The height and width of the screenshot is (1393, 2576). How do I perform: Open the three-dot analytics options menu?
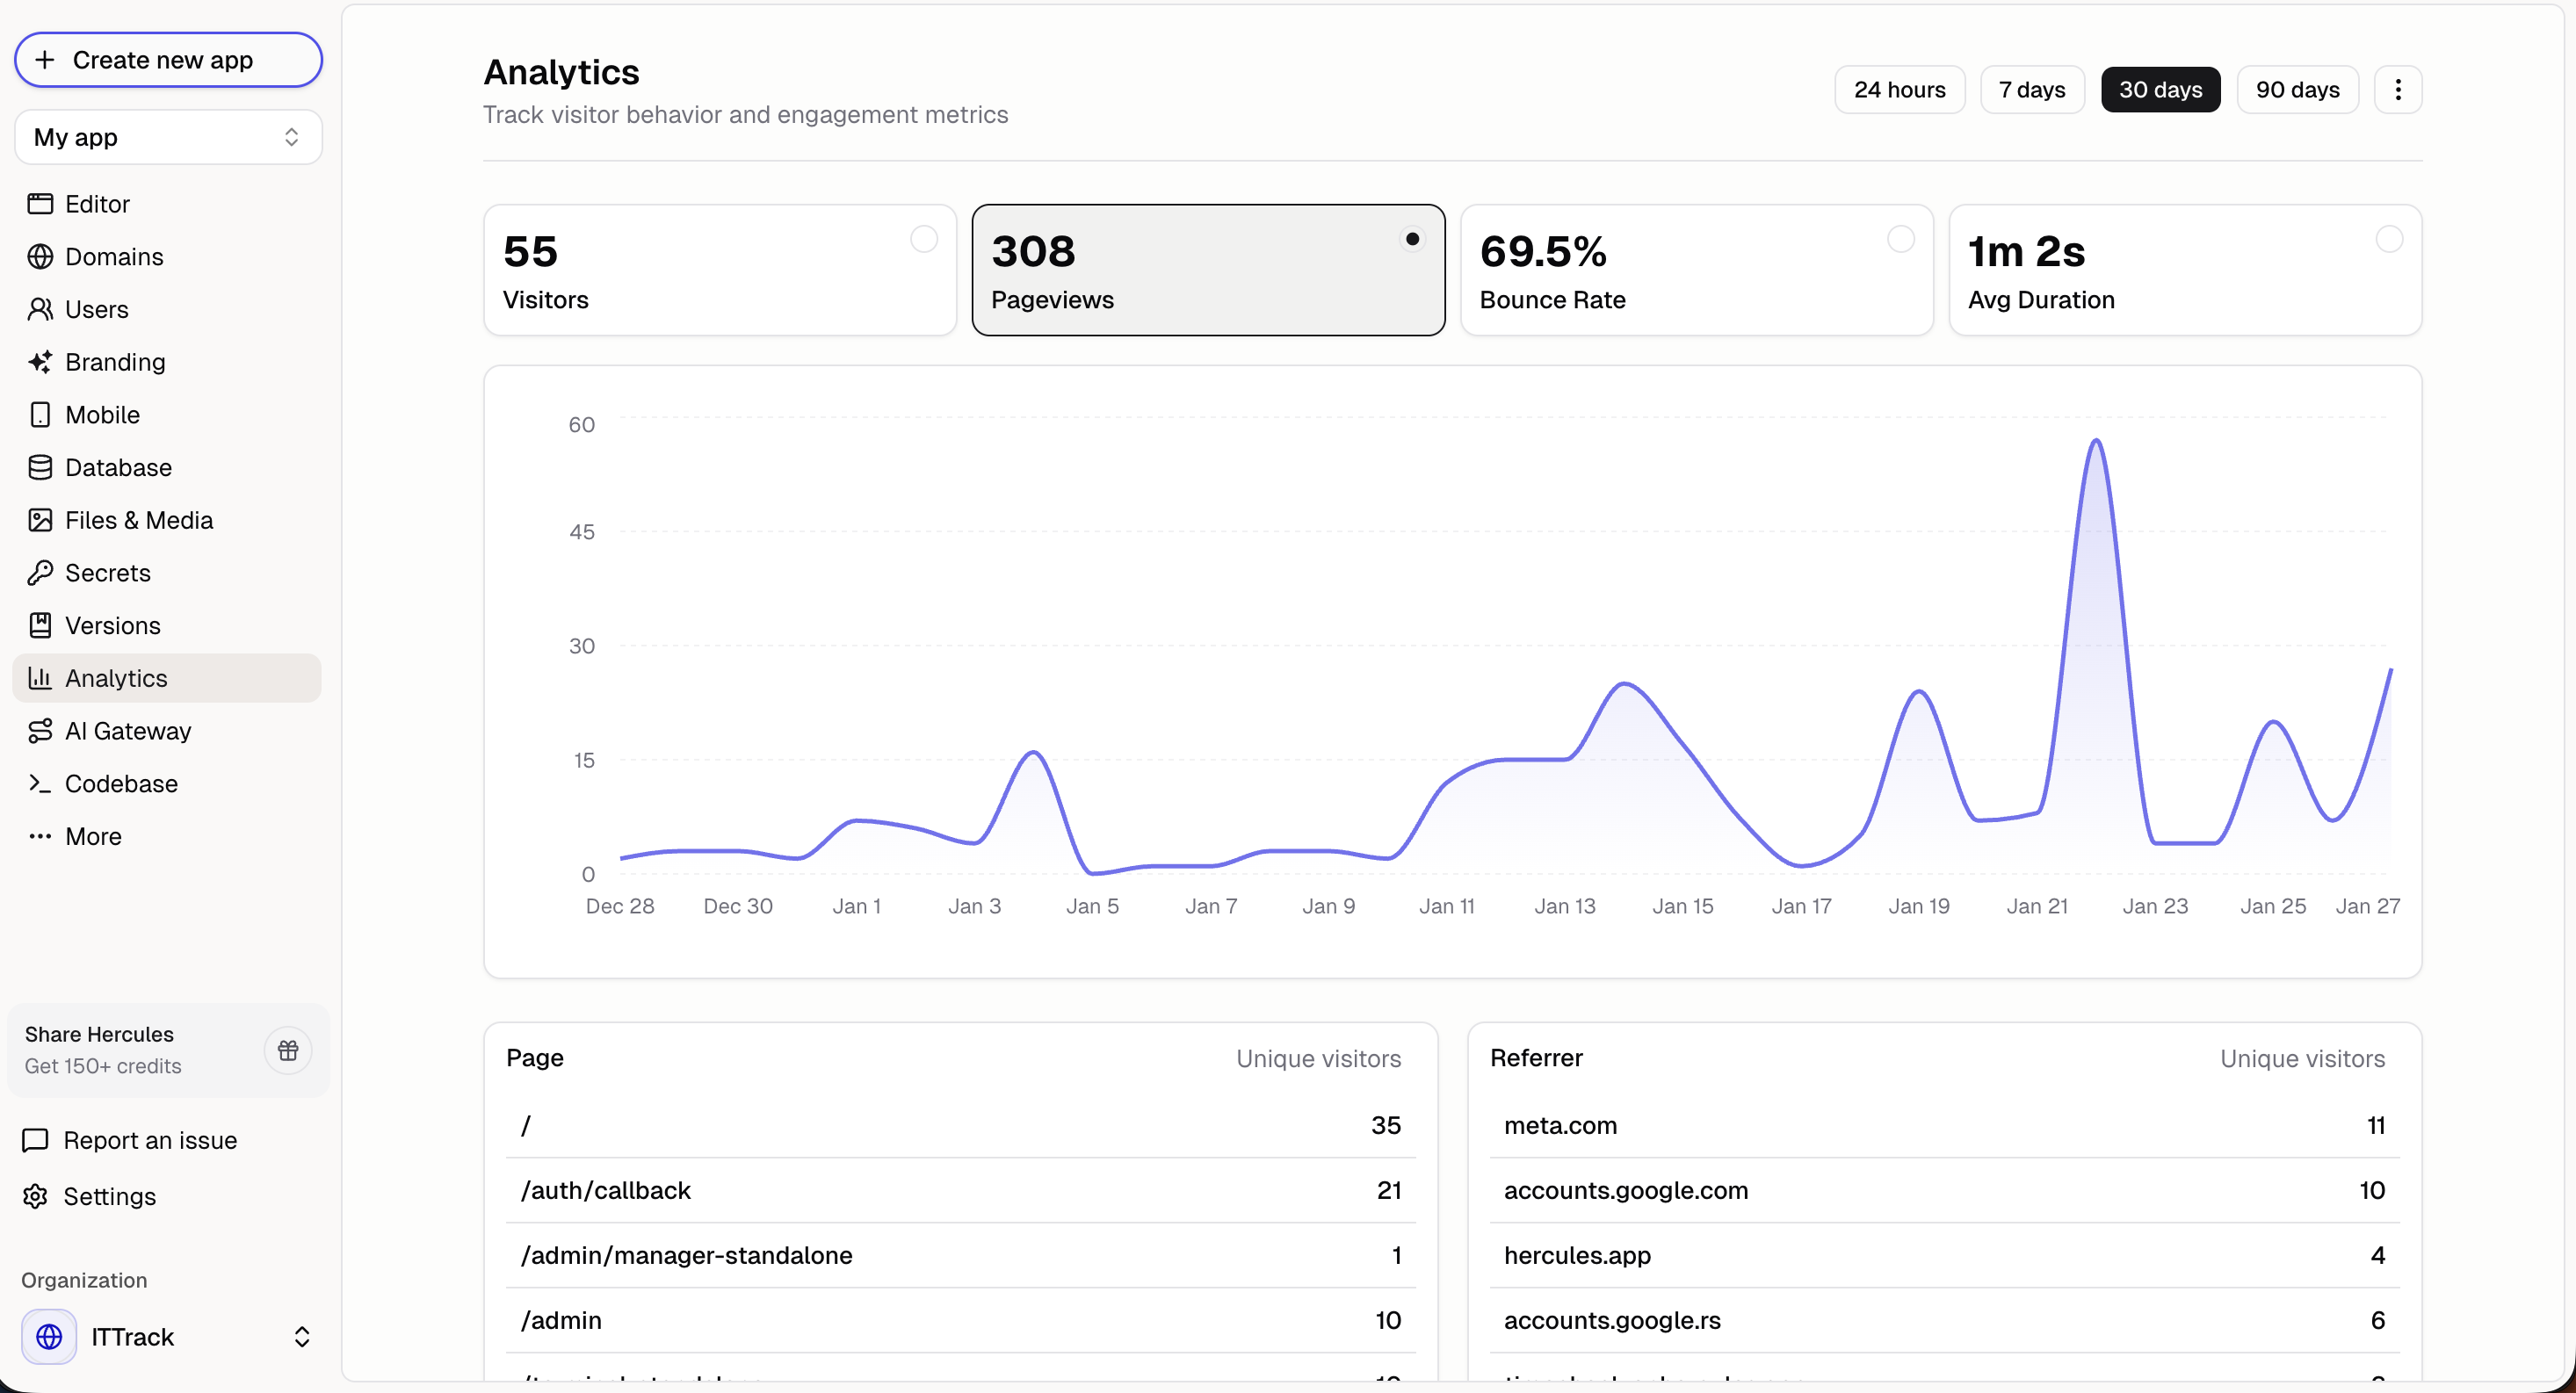pos(2398,90)
